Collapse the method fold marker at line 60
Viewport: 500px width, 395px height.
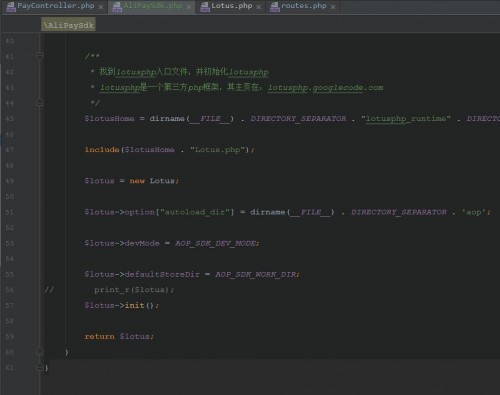[x=39, y=351]
